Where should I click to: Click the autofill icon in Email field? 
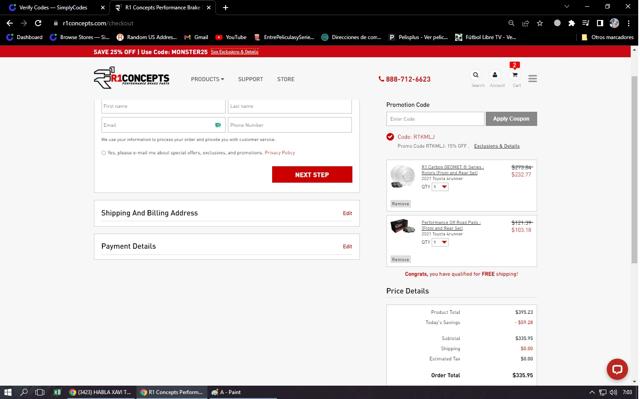pyautogui.click(x=218, y=125)
